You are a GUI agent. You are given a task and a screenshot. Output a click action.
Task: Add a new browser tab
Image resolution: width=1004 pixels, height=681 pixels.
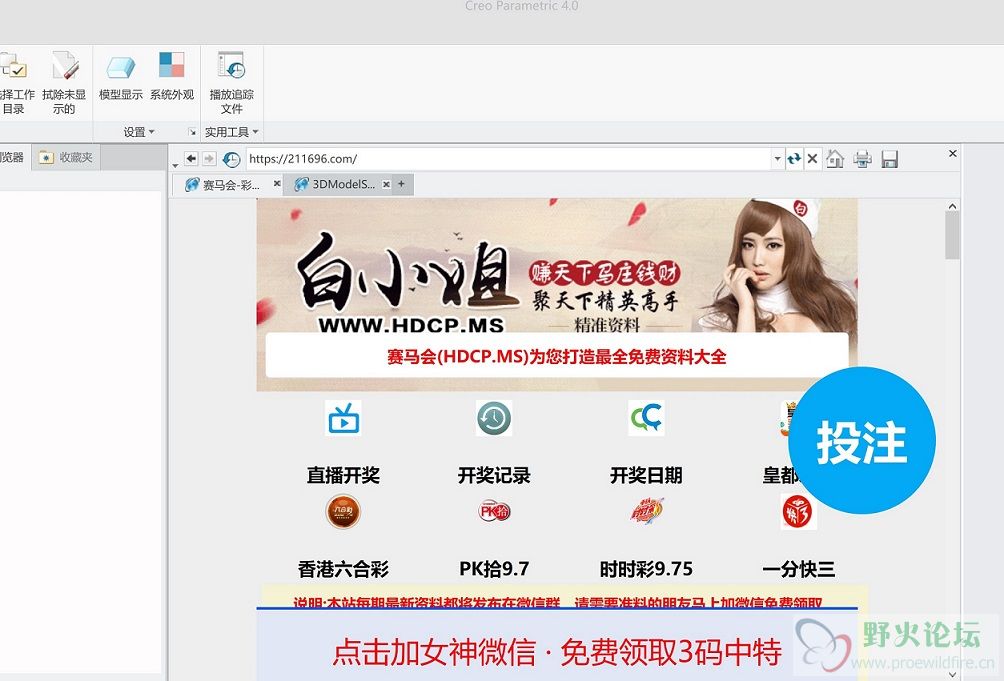pos(401,184)
